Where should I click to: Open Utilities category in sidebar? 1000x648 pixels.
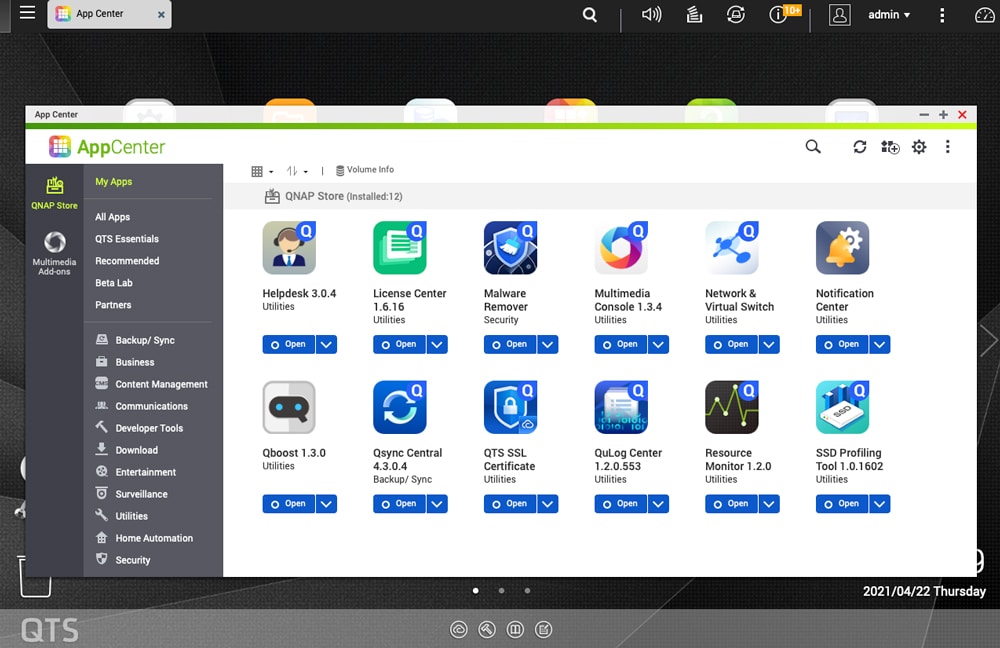pyautogui.click(x=122, y=516)
